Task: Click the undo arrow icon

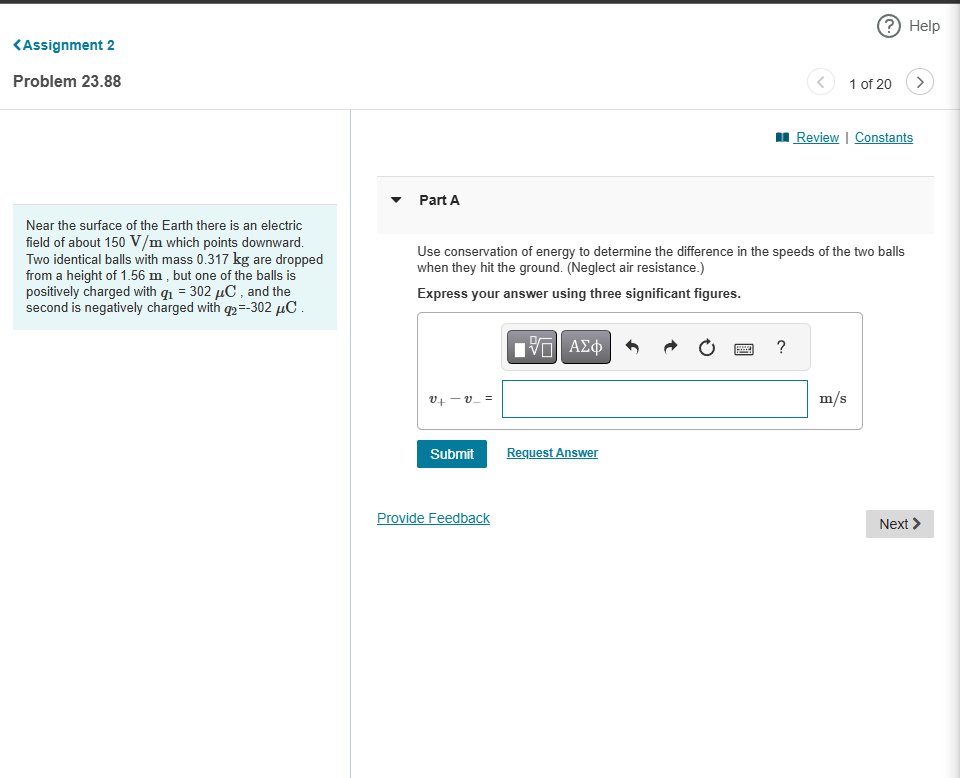Action: (632, 348)
